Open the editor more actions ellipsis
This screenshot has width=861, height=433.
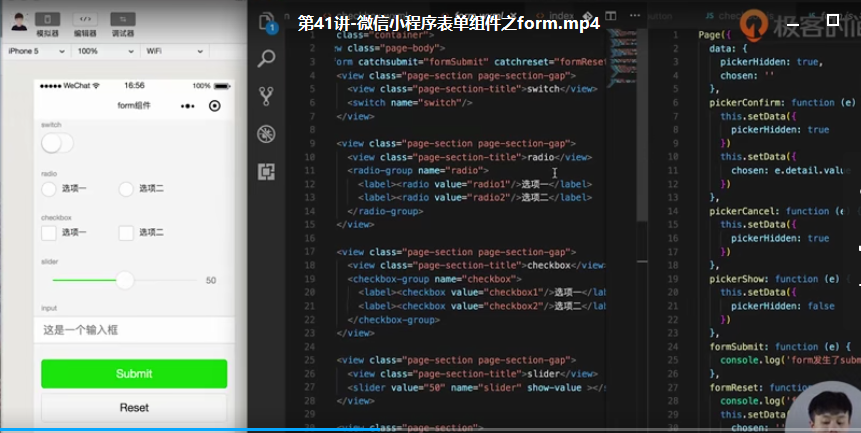[x=635, y=16]
